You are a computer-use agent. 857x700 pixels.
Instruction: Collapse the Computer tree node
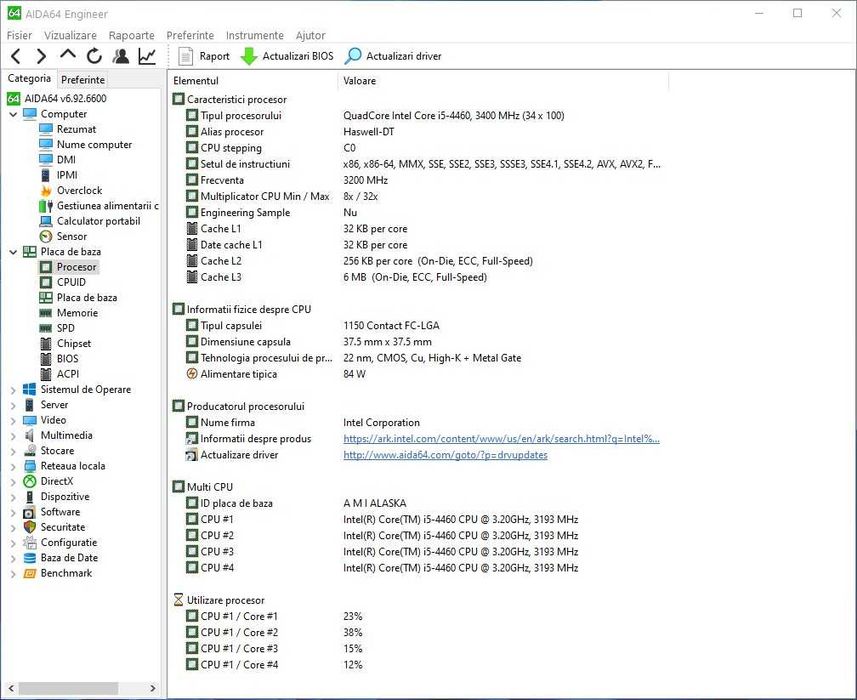pyautogui.click(x=13, y=114)
